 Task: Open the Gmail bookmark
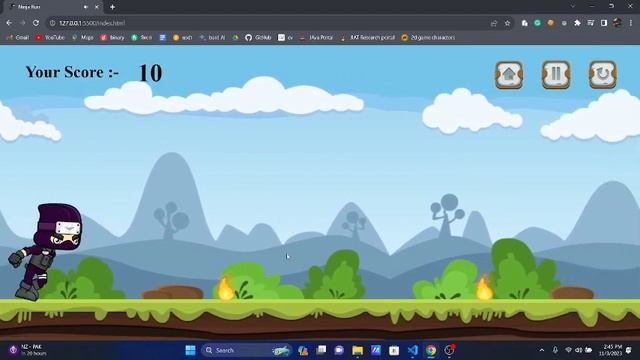(x=18, y=38)
